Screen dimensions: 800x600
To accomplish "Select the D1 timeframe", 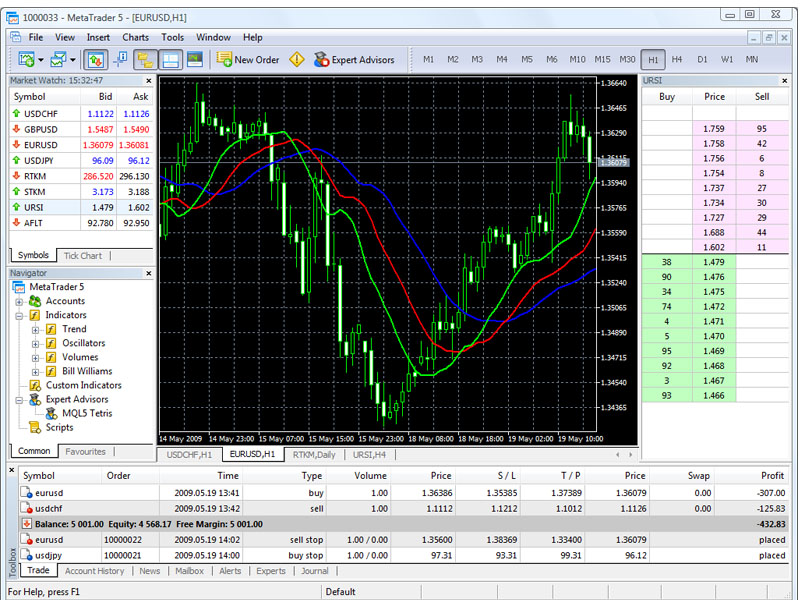I will pyautogui.click(x=702, y=60).
